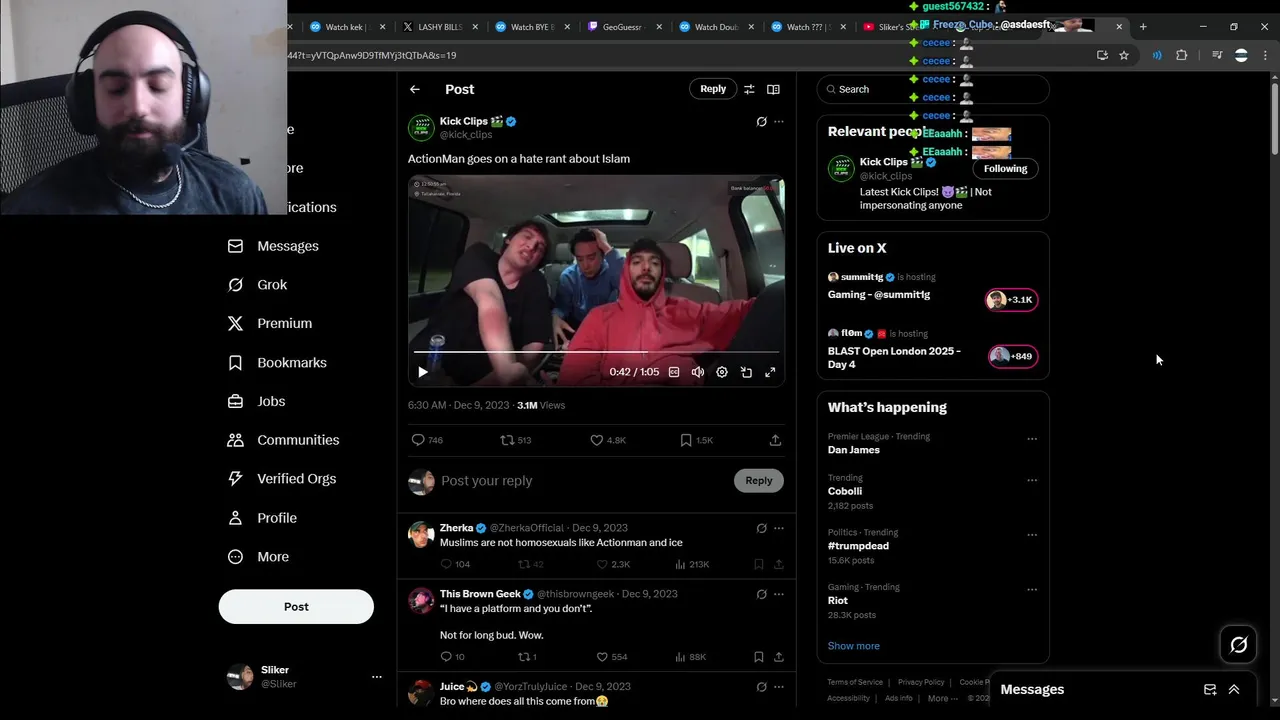The height and width of the screenshot is (720, 1280).
Task: Open reply filter sliders icon in header
Action: click(749, 89)
